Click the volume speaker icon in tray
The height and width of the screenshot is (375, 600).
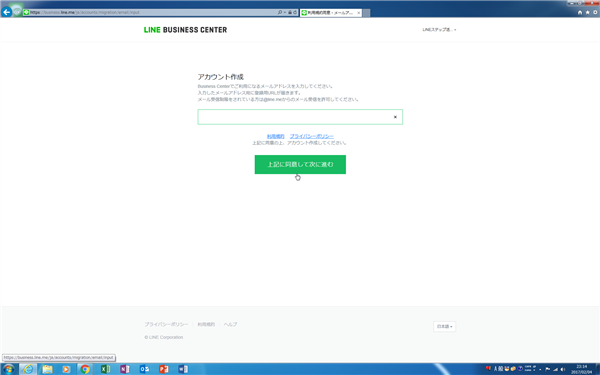tap(562, 369)
